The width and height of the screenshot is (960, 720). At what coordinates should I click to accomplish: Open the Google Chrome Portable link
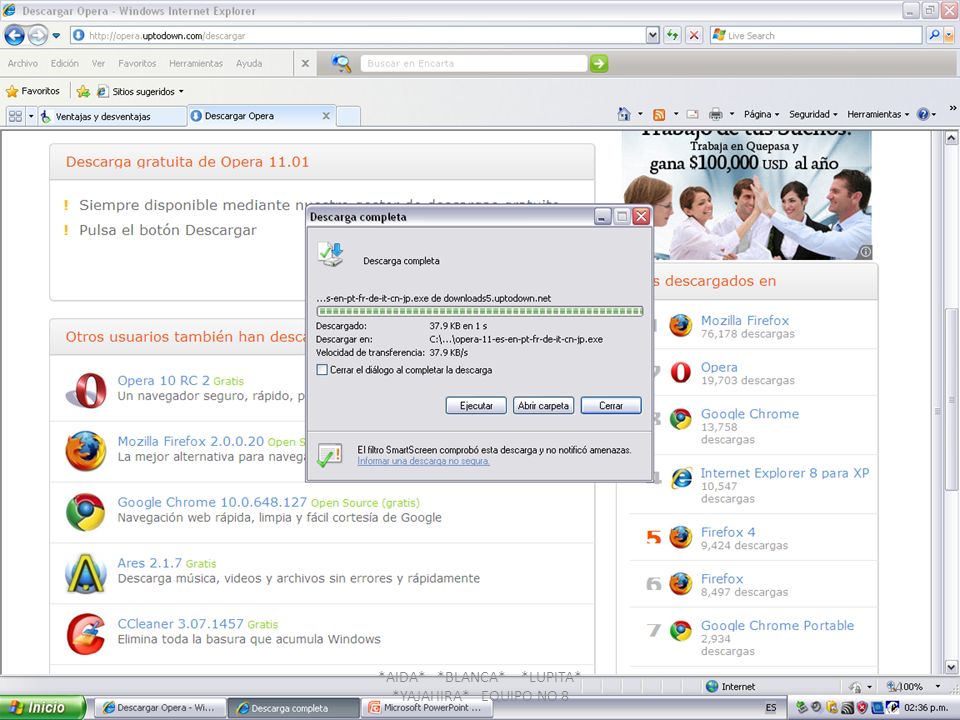pyautogui.click(x=778, y=625)
